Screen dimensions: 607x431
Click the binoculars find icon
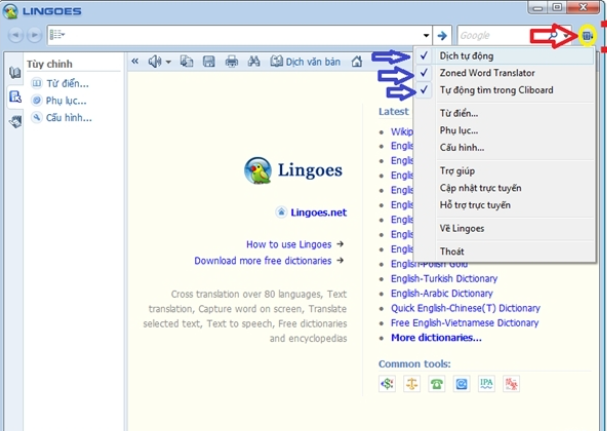254,61
